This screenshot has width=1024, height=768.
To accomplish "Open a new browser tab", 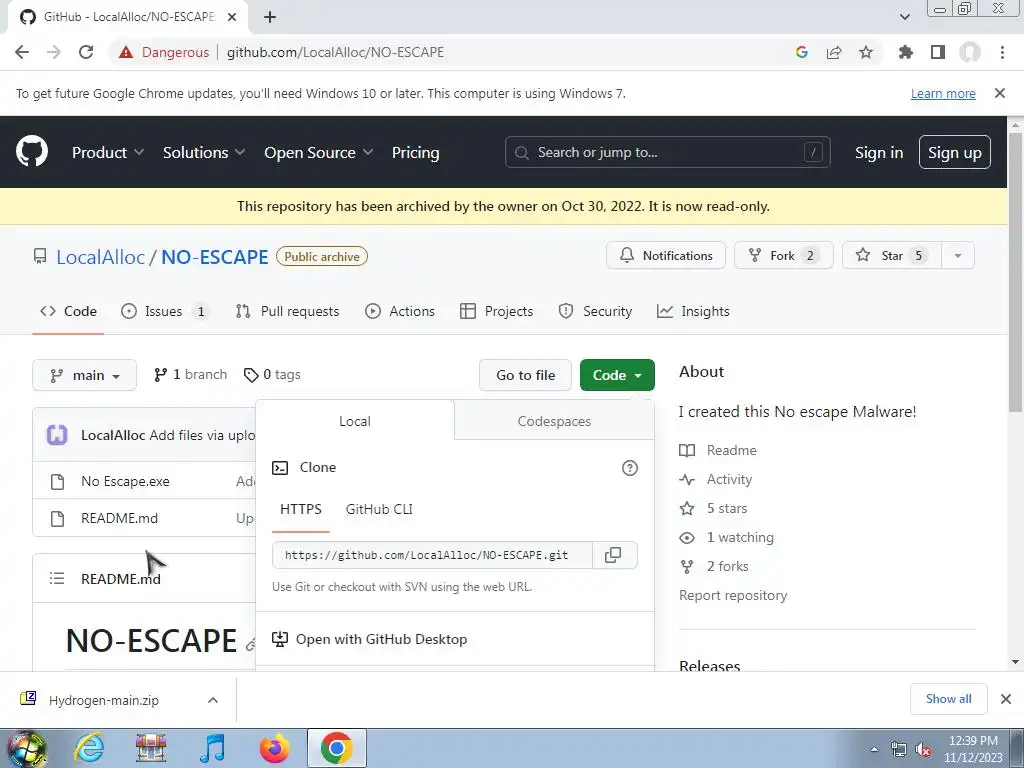I will click(x=270, y=17).
